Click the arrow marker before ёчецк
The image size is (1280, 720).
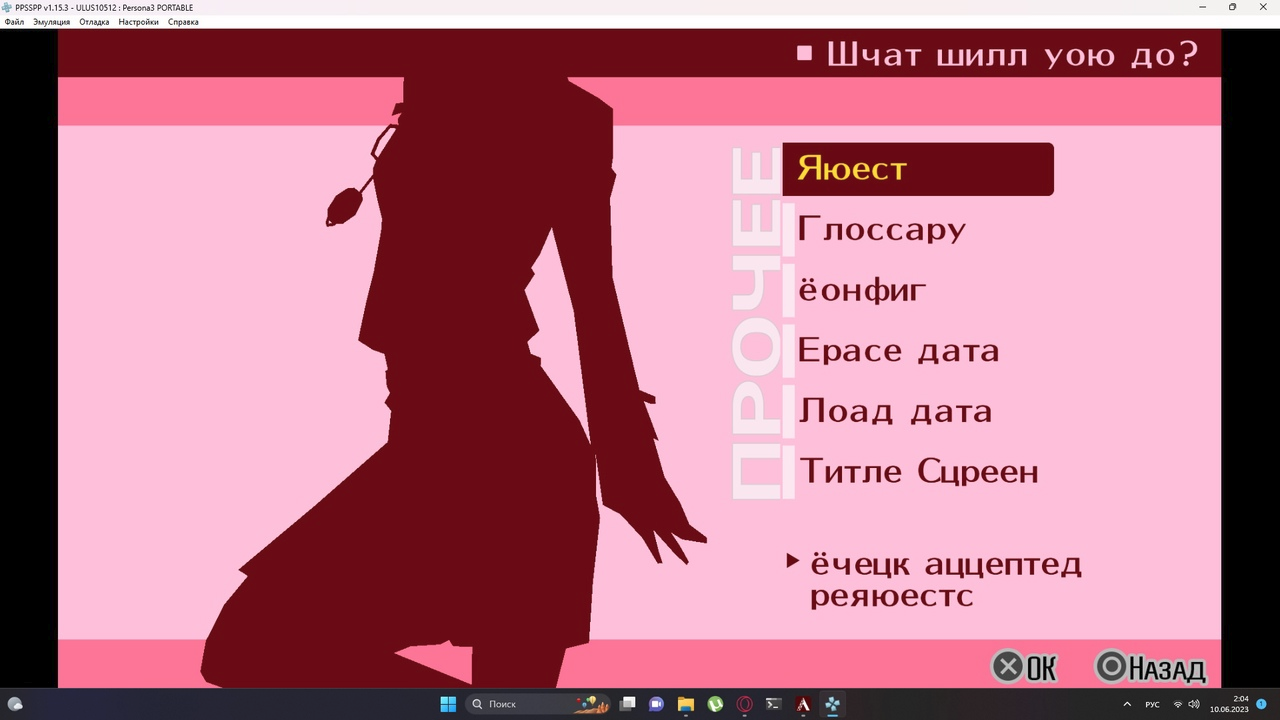pos(792,561)
